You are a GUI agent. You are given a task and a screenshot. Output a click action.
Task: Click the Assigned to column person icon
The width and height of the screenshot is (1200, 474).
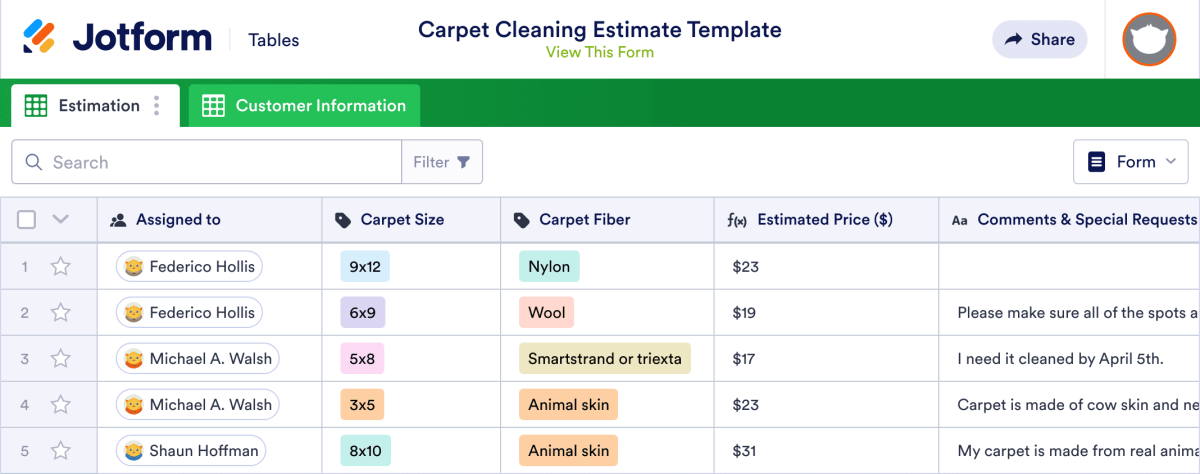(118, 220)
